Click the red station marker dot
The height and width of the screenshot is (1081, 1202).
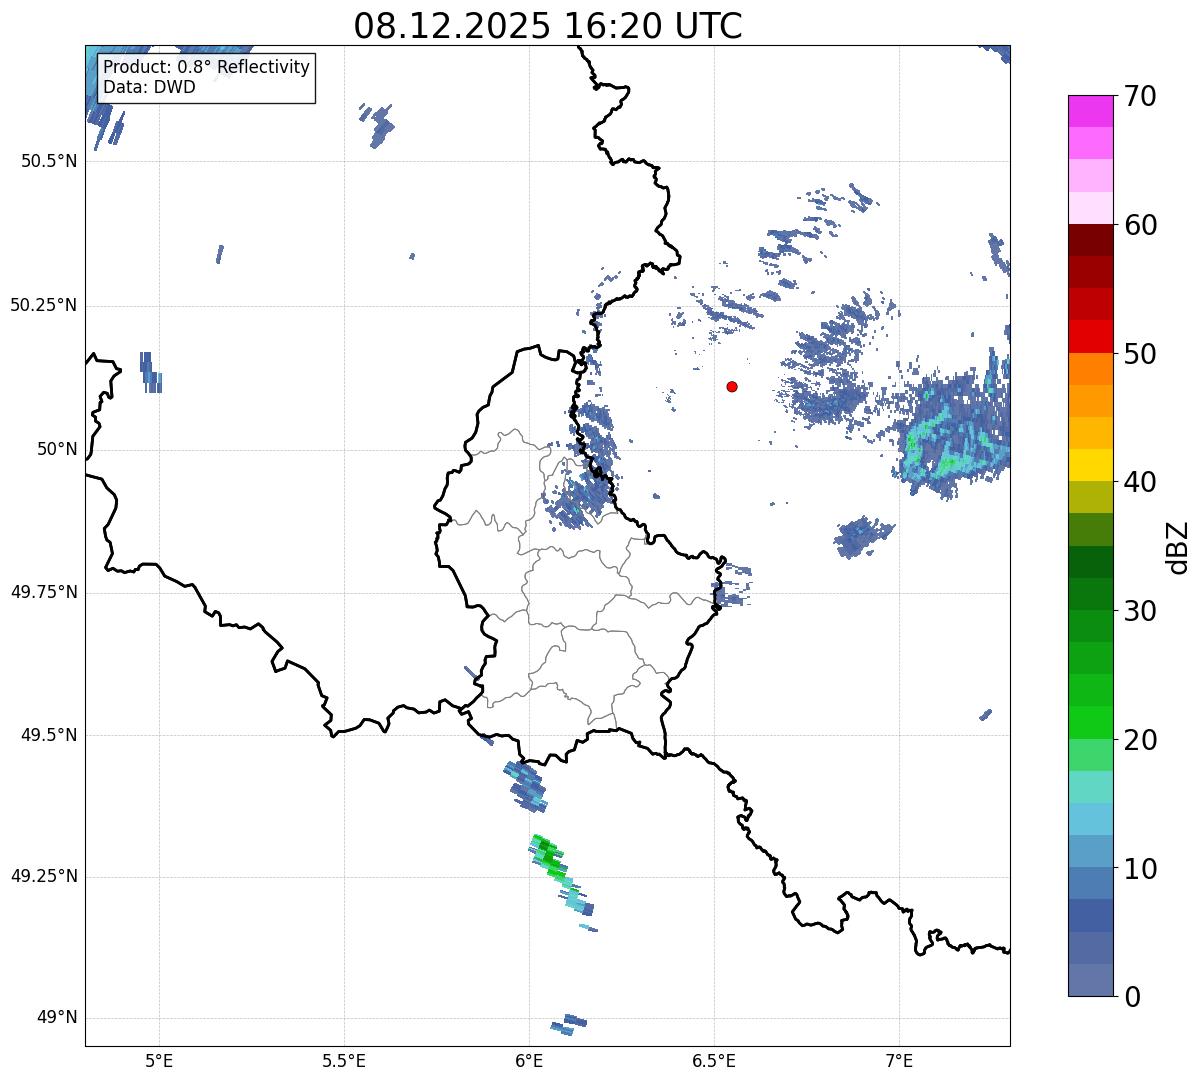point(732,386)
